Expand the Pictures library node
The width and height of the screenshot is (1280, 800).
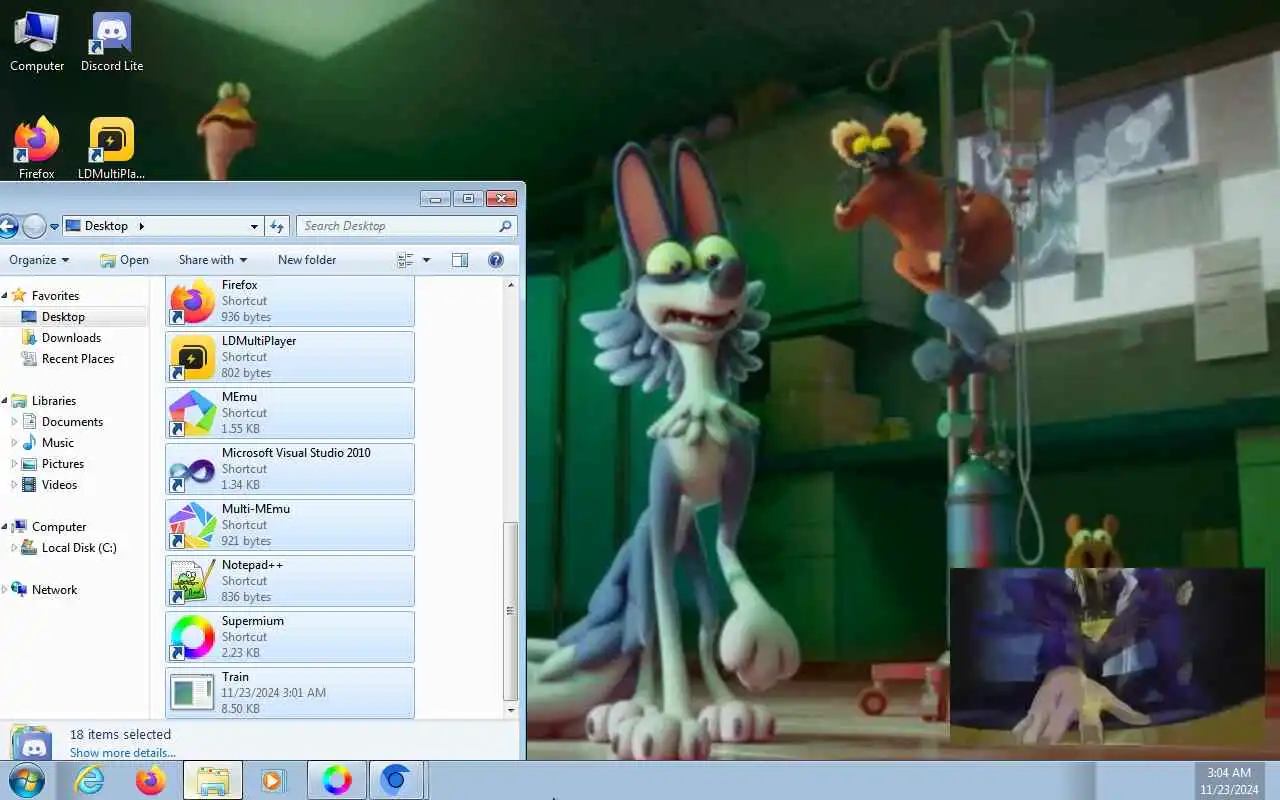[15, 464]
